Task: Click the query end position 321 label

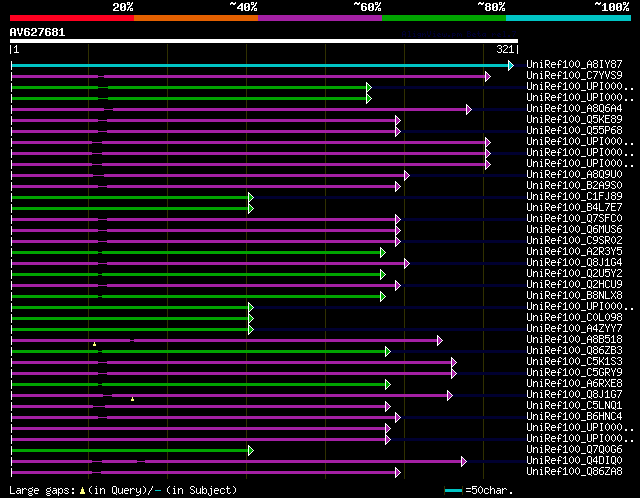Action: [x=505, y=49]
